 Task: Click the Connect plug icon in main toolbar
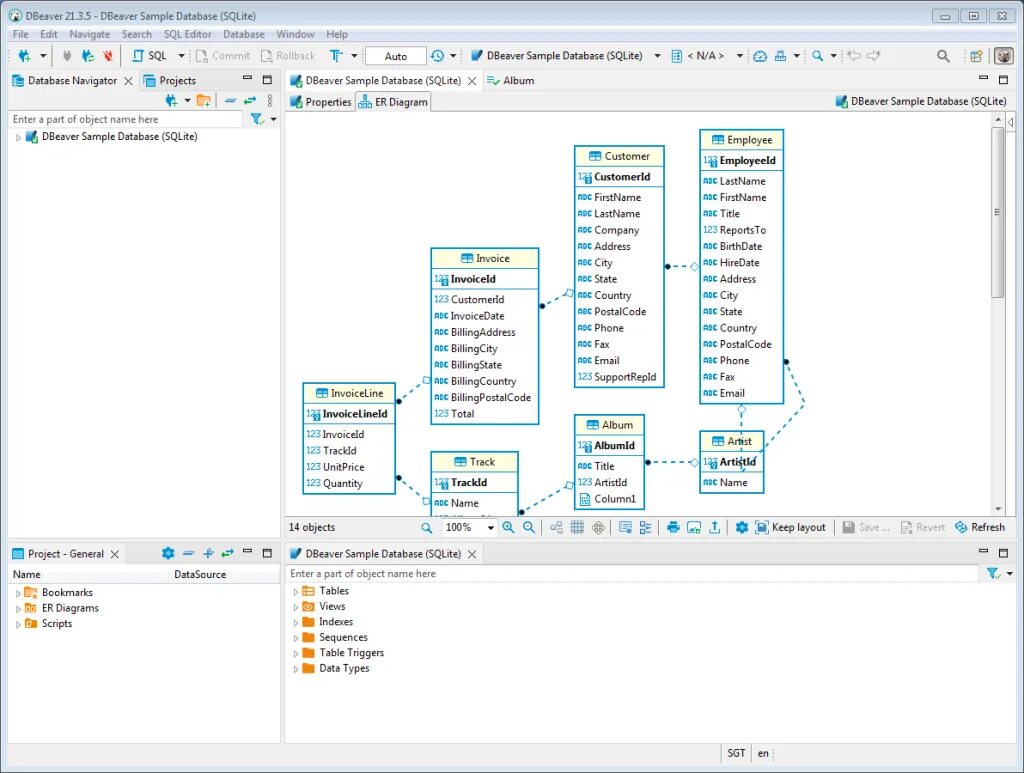coord(67,56)
